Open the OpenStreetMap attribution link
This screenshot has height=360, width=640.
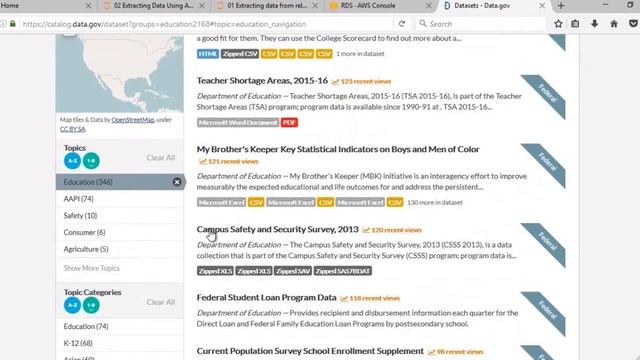click(133, 120)
